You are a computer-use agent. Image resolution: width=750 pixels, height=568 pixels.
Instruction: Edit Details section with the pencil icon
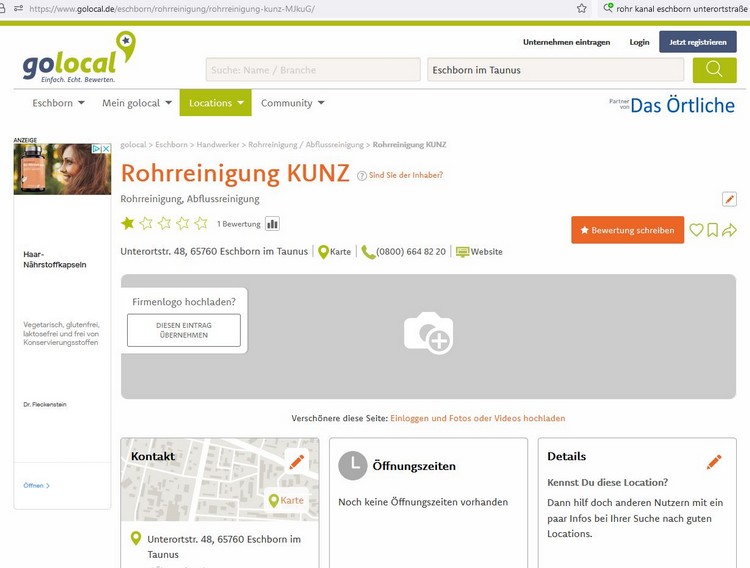[x=714, y=462]
